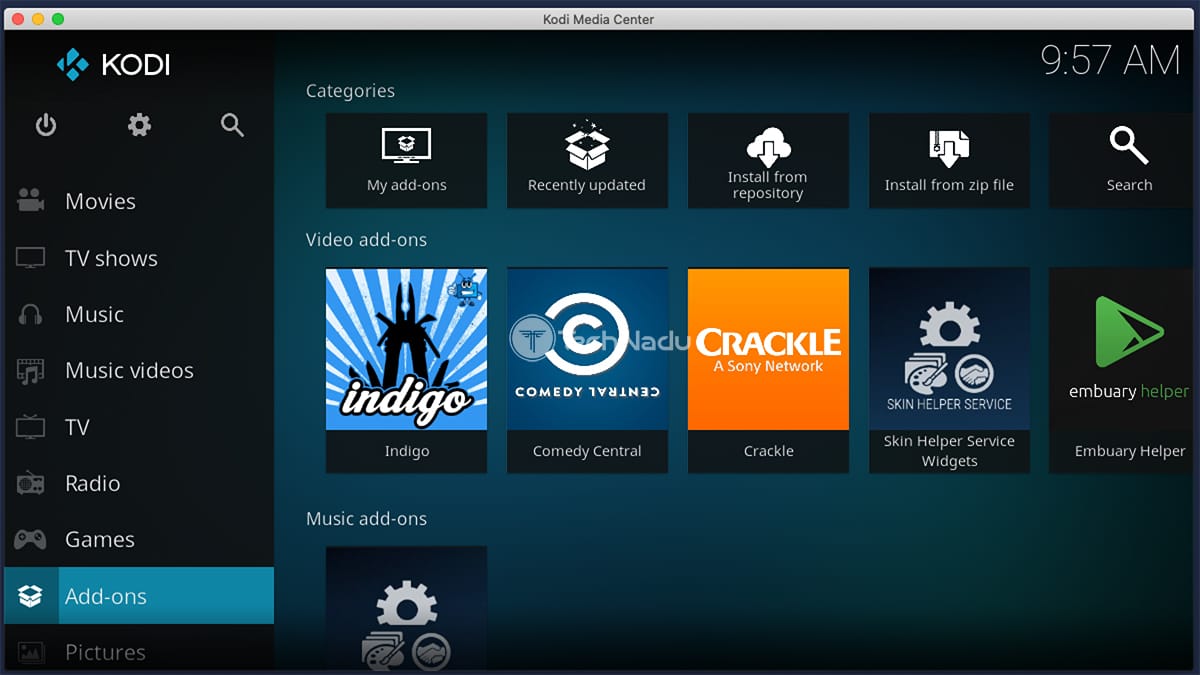Screen dimensions: 1200x675
Task: Click the Music add-ons heading
Action: click(x=366, y=519)
